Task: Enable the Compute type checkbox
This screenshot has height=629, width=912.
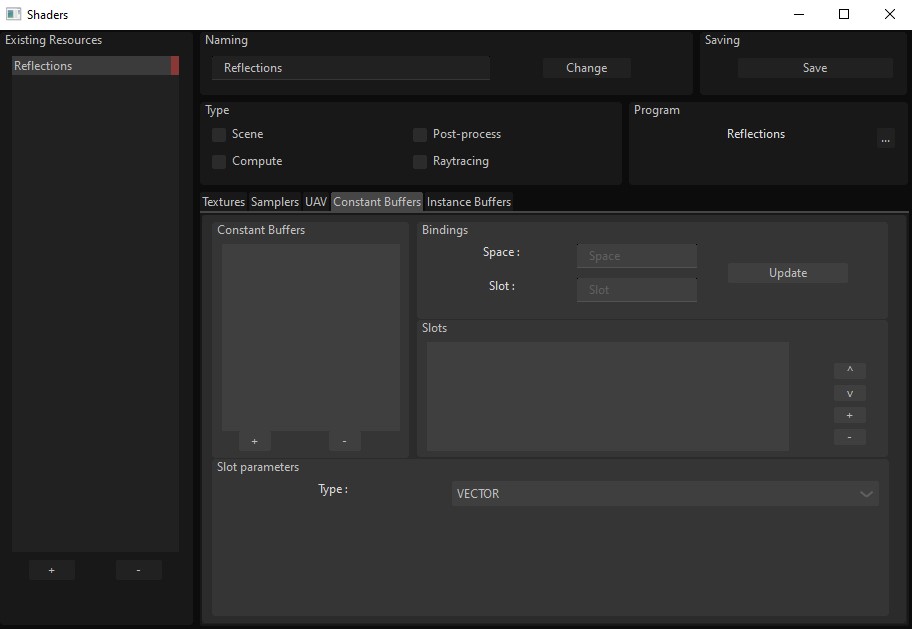Action: (x=219, y=162)
